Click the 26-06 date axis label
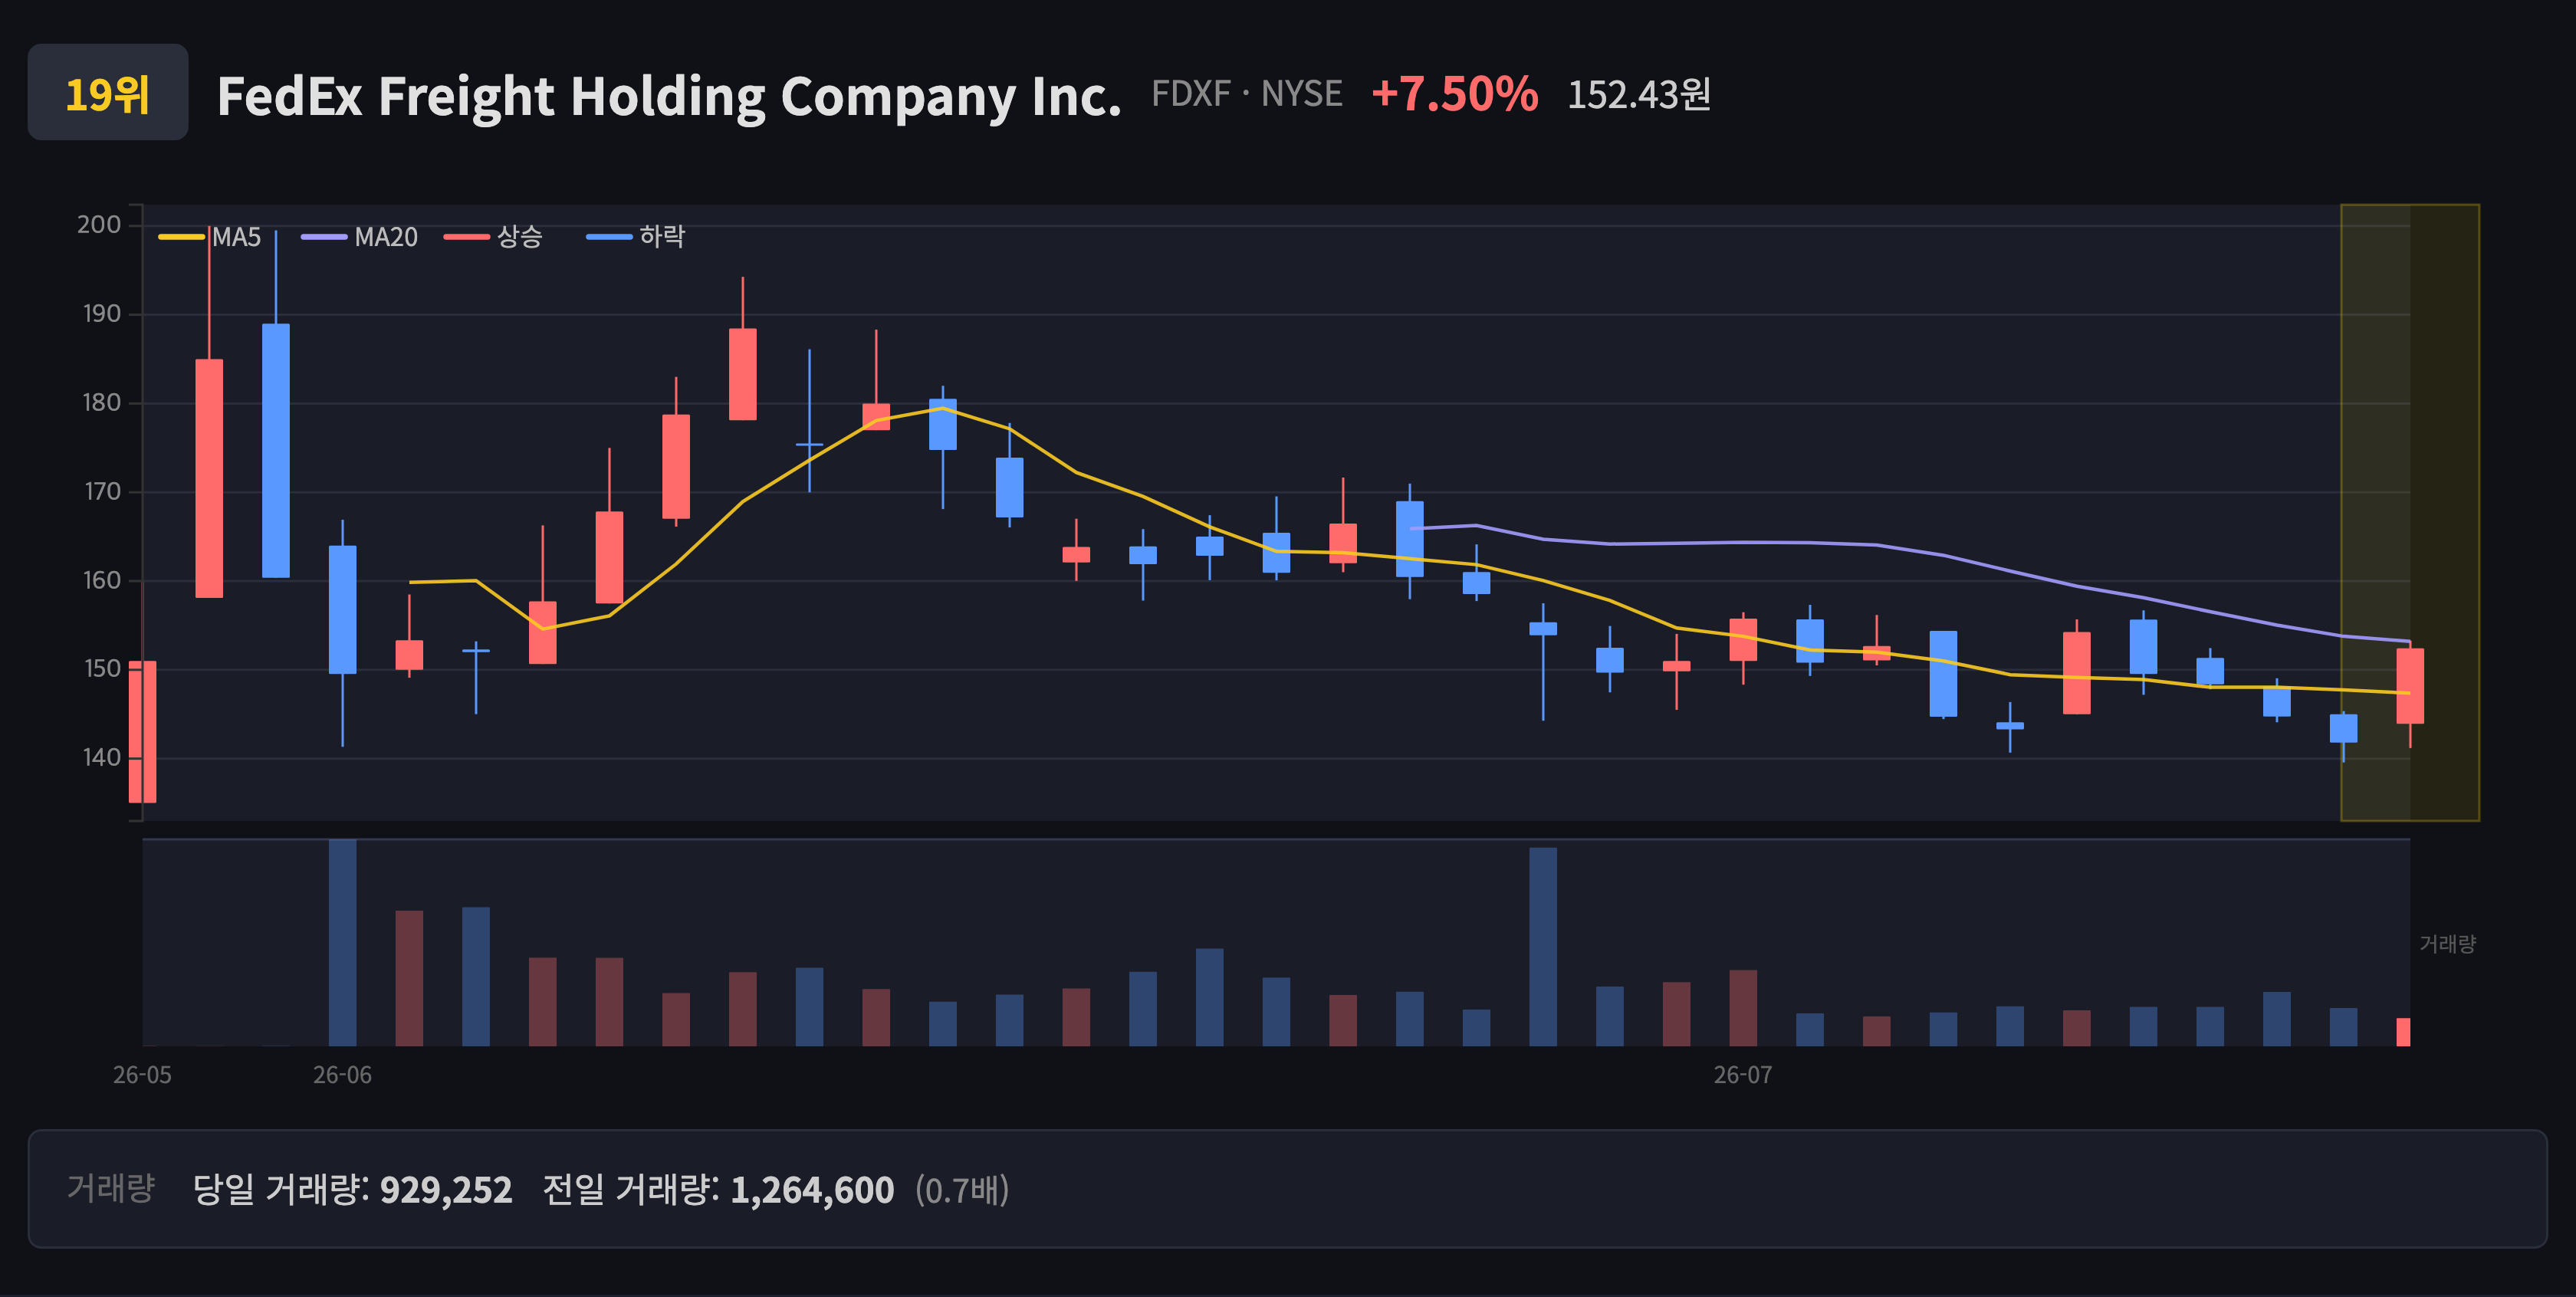 [x=342, y=1075]
